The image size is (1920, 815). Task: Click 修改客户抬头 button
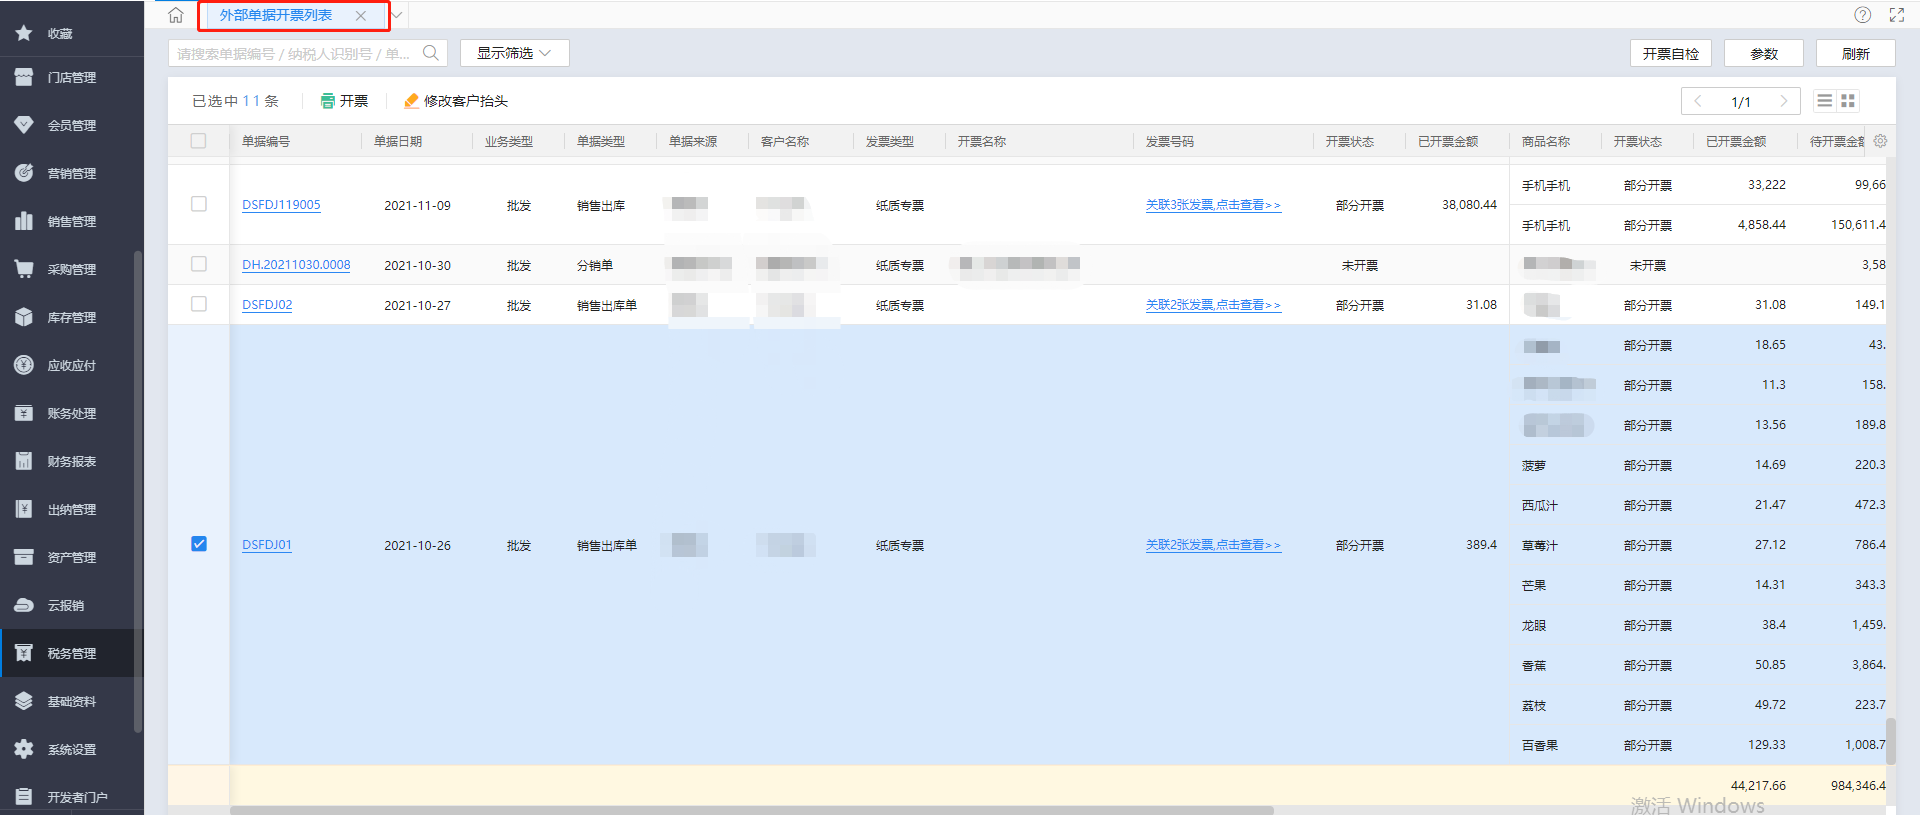click(x=455, y=101)
